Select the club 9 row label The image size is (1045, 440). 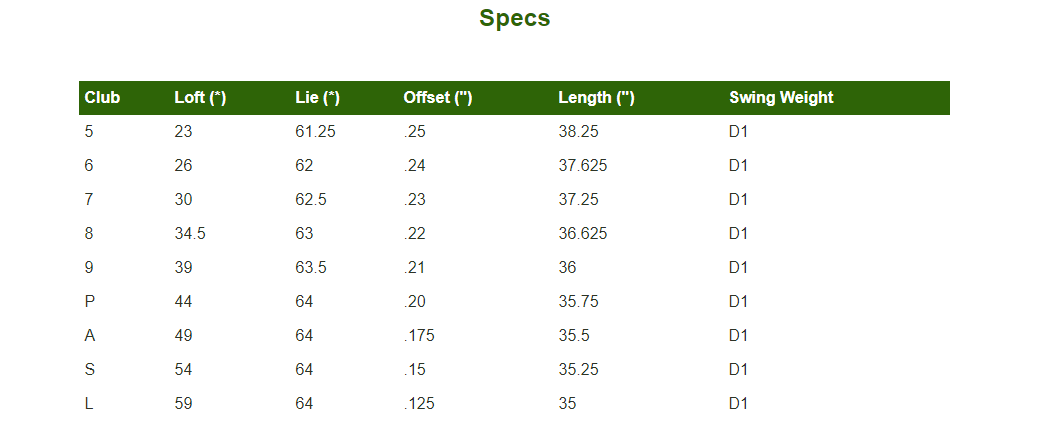pyautogui.click(x=90, y=267)
